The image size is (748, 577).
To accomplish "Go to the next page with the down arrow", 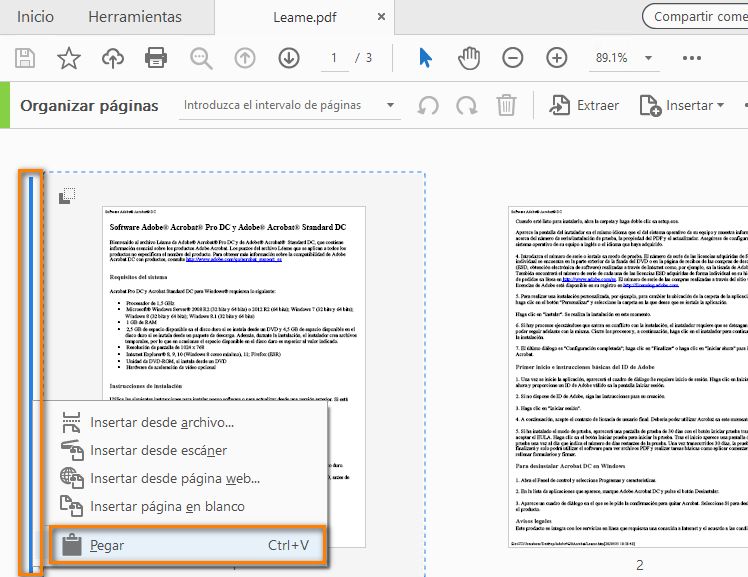I will click(289, 58).
